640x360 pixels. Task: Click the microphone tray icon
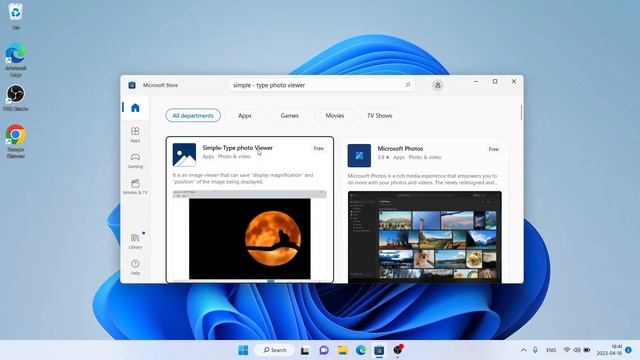tap(536, 350)
